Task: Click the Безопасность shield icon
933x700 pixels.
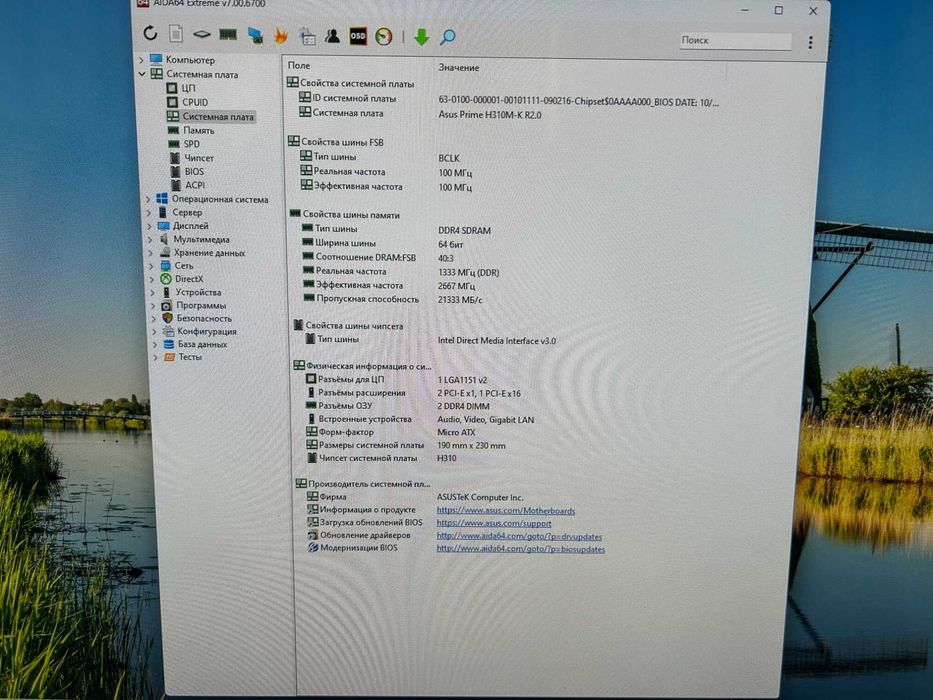Action: pos(167,318)
